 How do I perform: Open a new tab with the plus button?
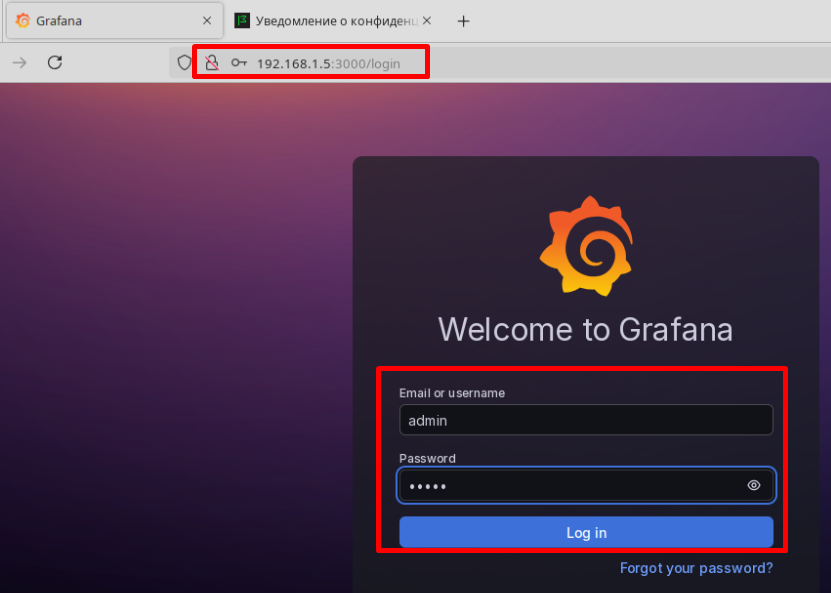coord(463,21)
